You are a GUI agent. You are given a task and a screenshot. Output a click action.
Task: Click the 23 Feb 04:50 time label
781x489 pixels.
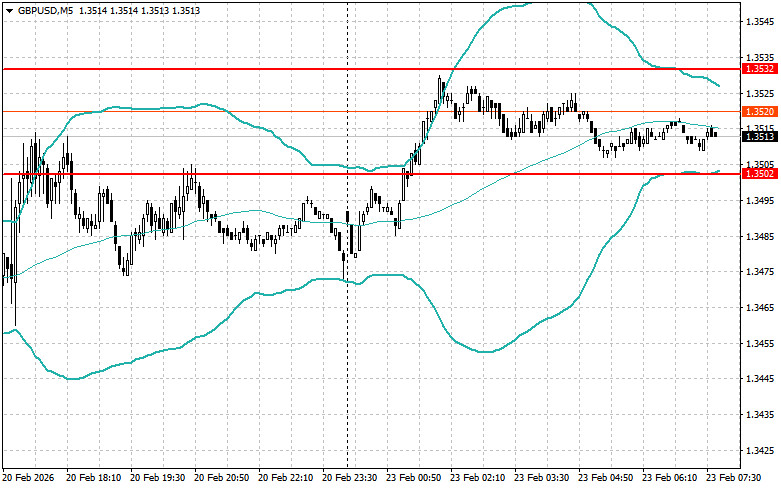pos(606,478)
